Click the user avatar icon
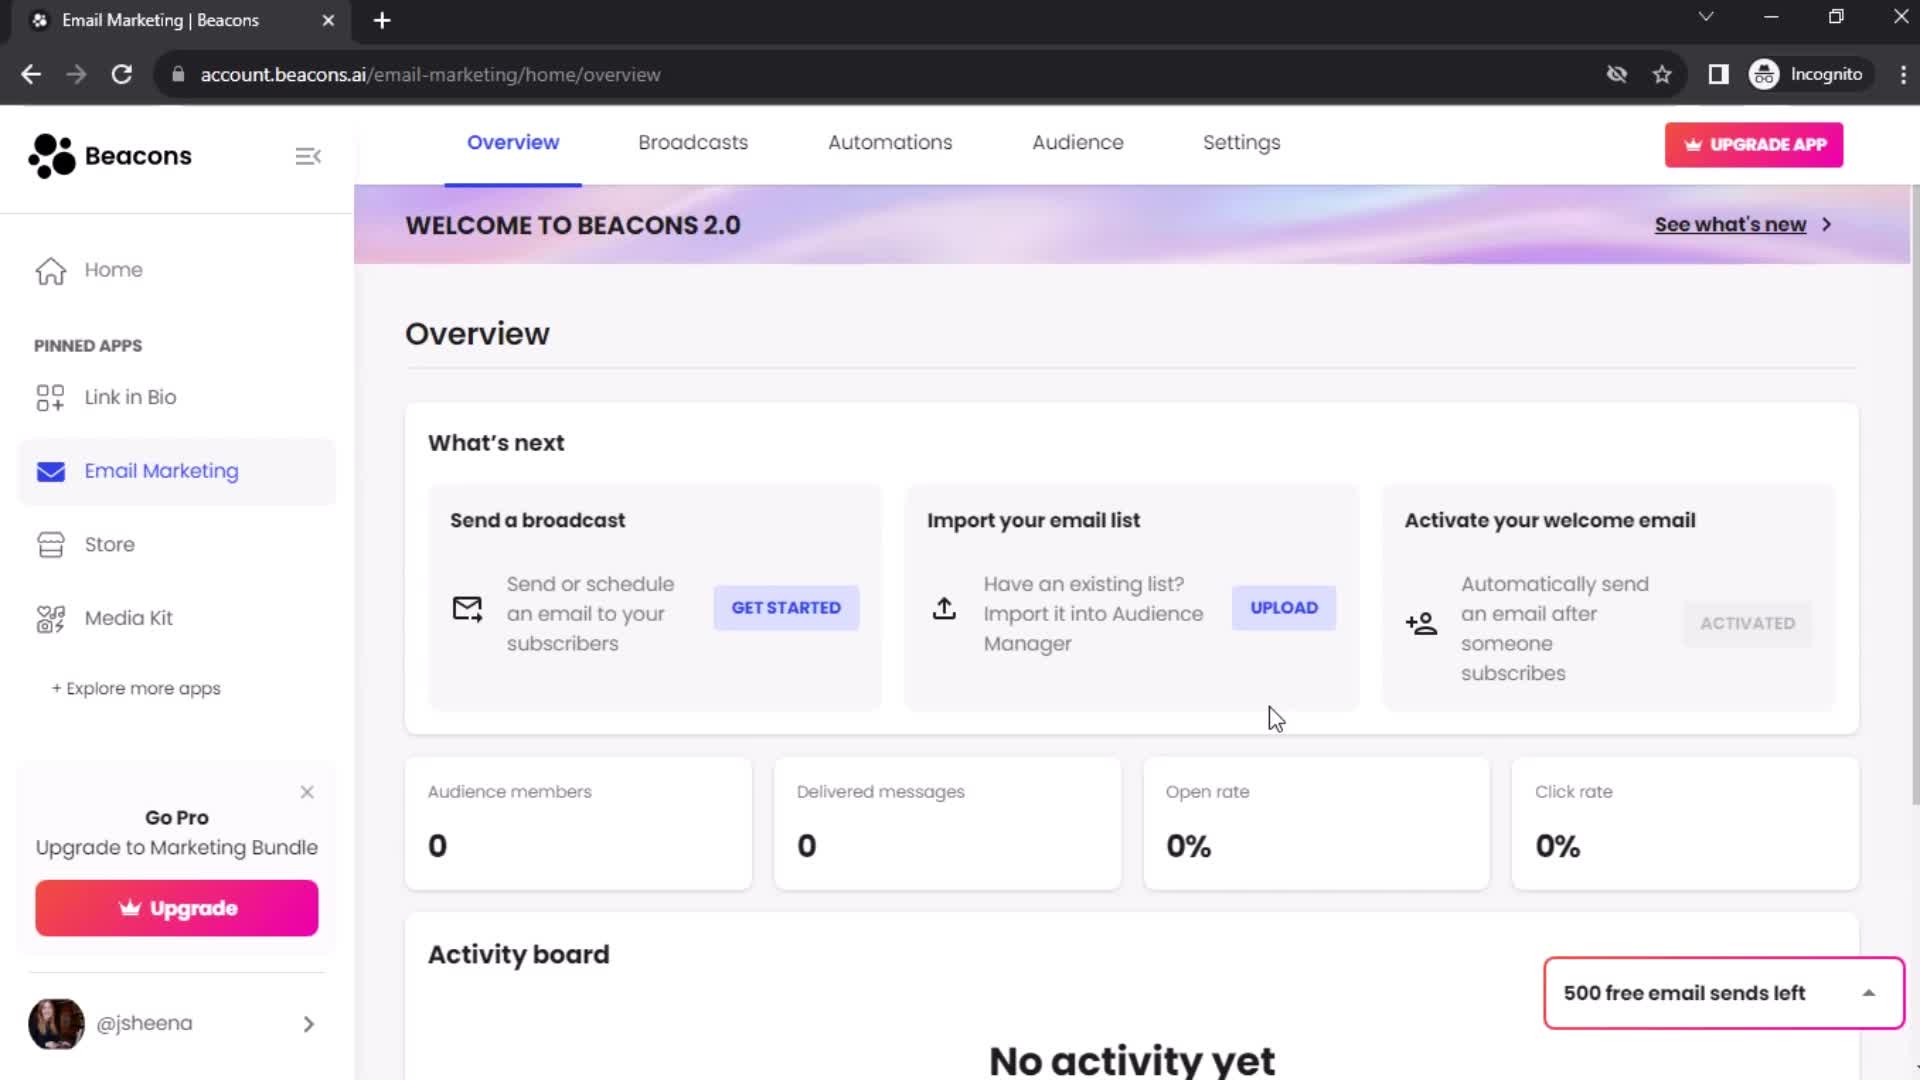The width and height of the screenshot is (1920, 1080). [57, 1023]
